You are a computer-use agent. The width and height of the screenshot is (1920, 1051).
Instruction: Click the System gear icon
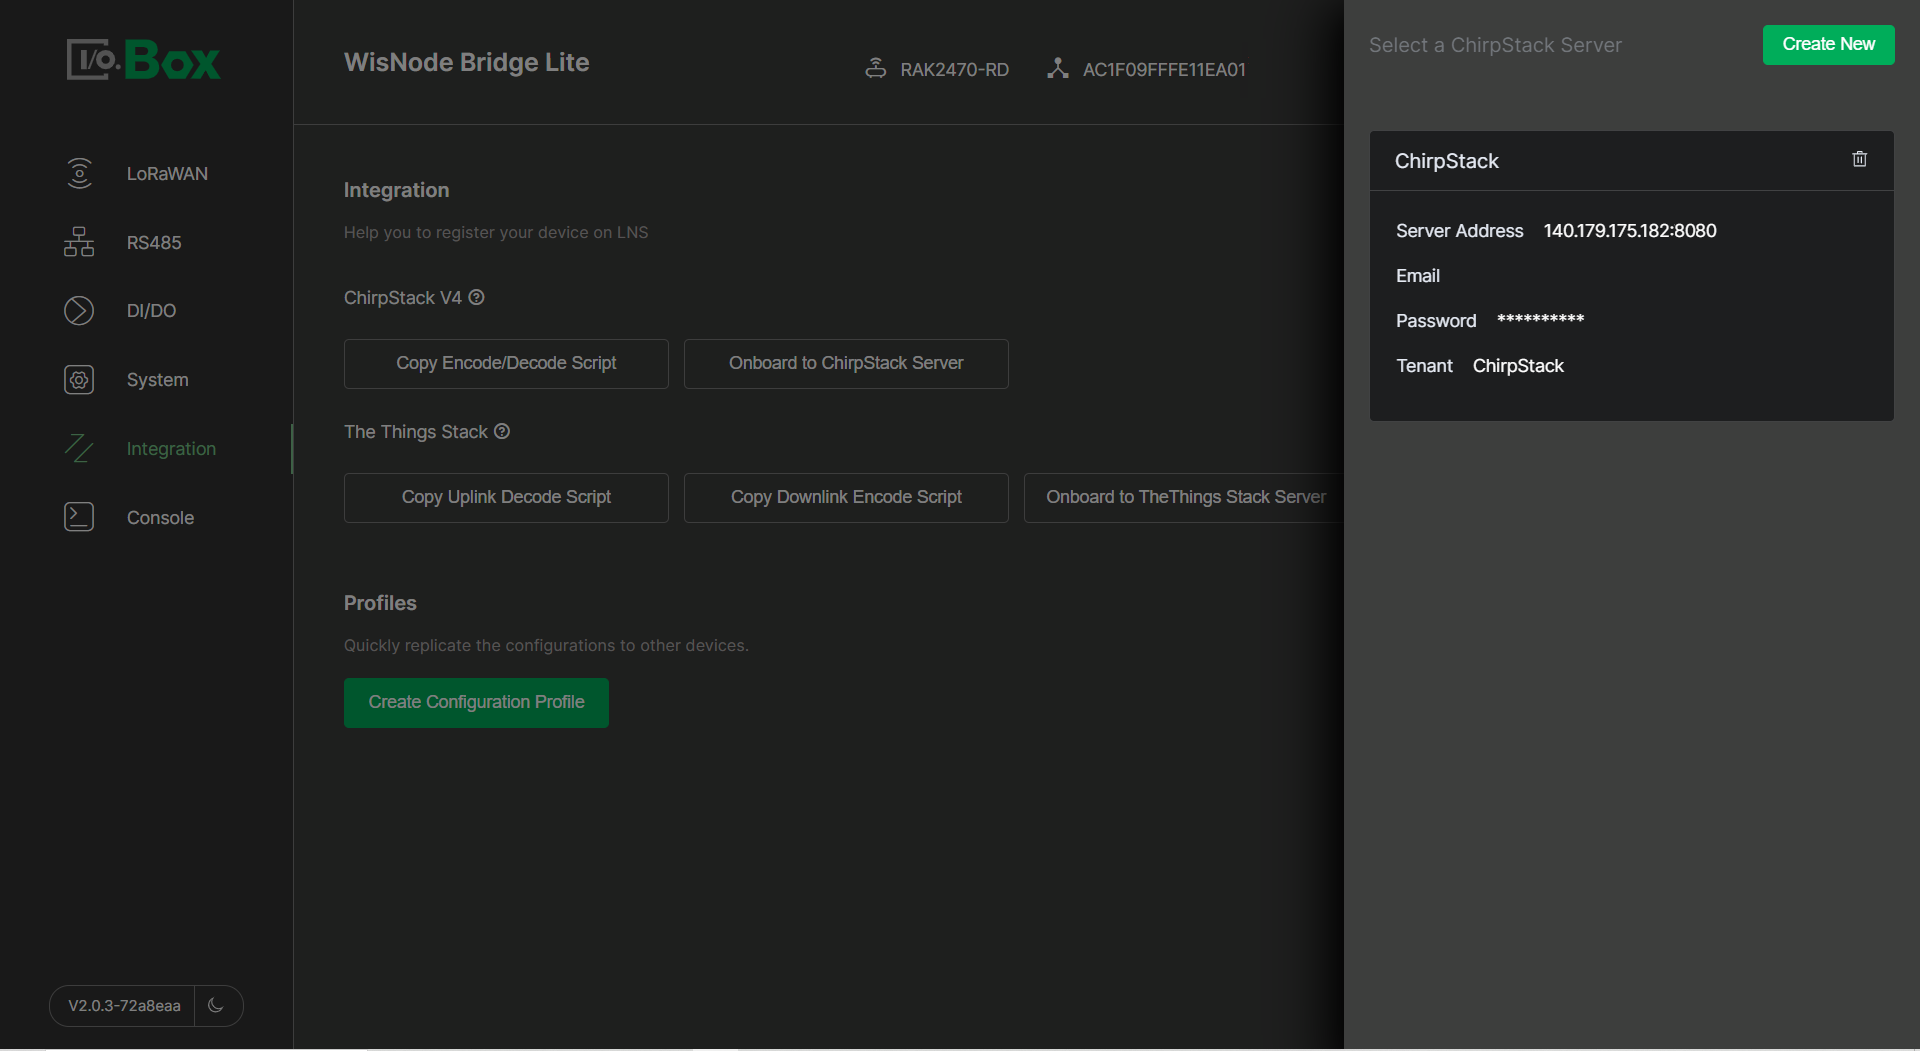click(79, 380)
